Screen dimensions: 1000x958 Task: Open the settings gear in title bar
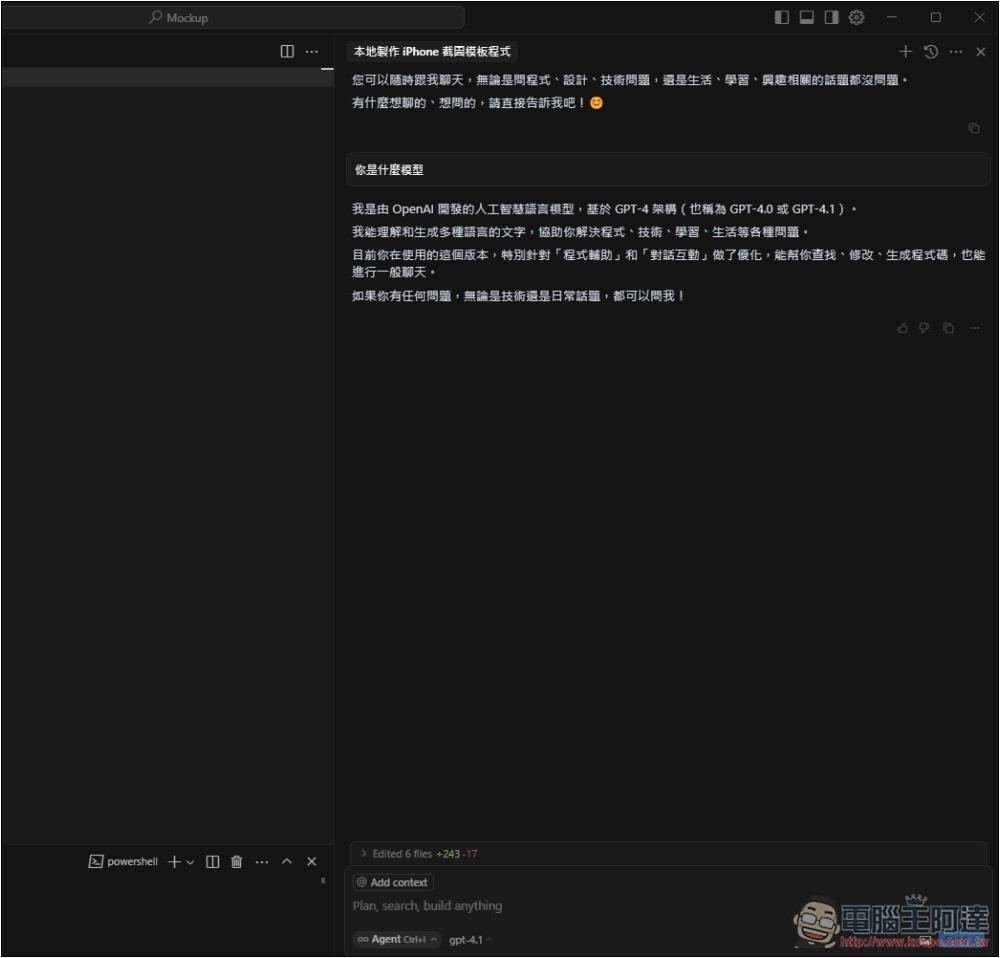(856, 17)
